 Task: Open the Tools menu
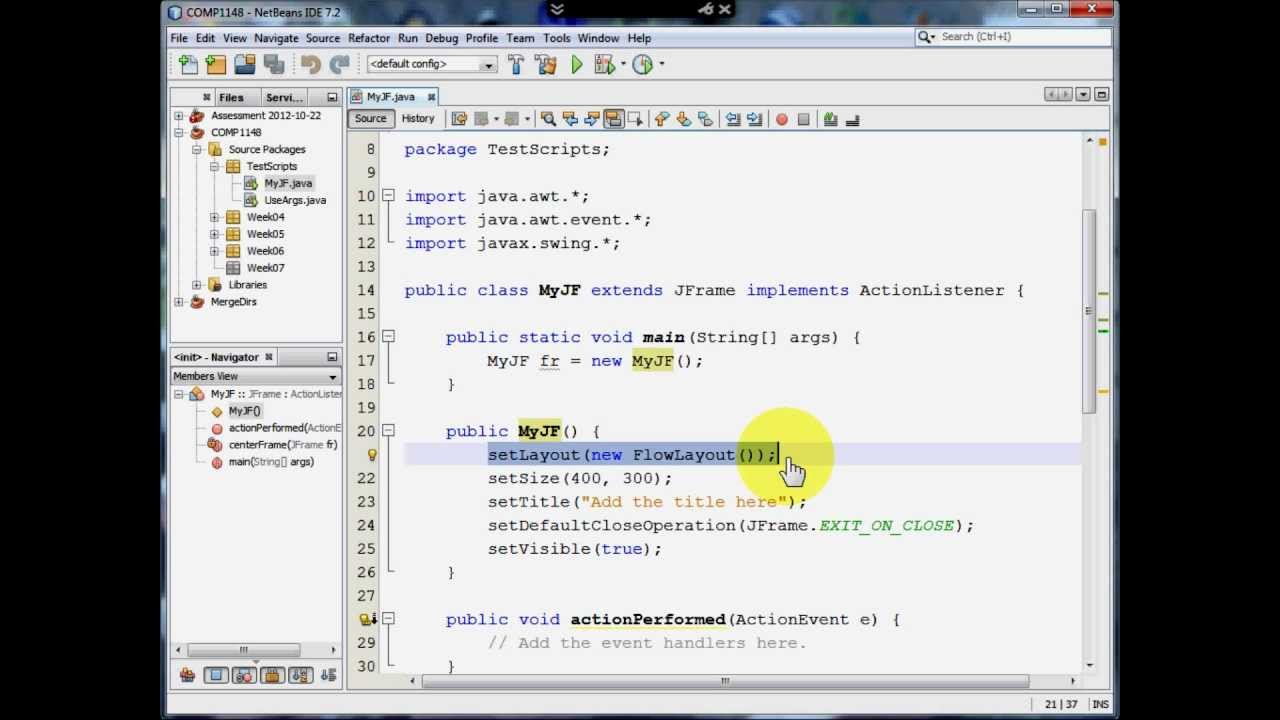(557, 38)
